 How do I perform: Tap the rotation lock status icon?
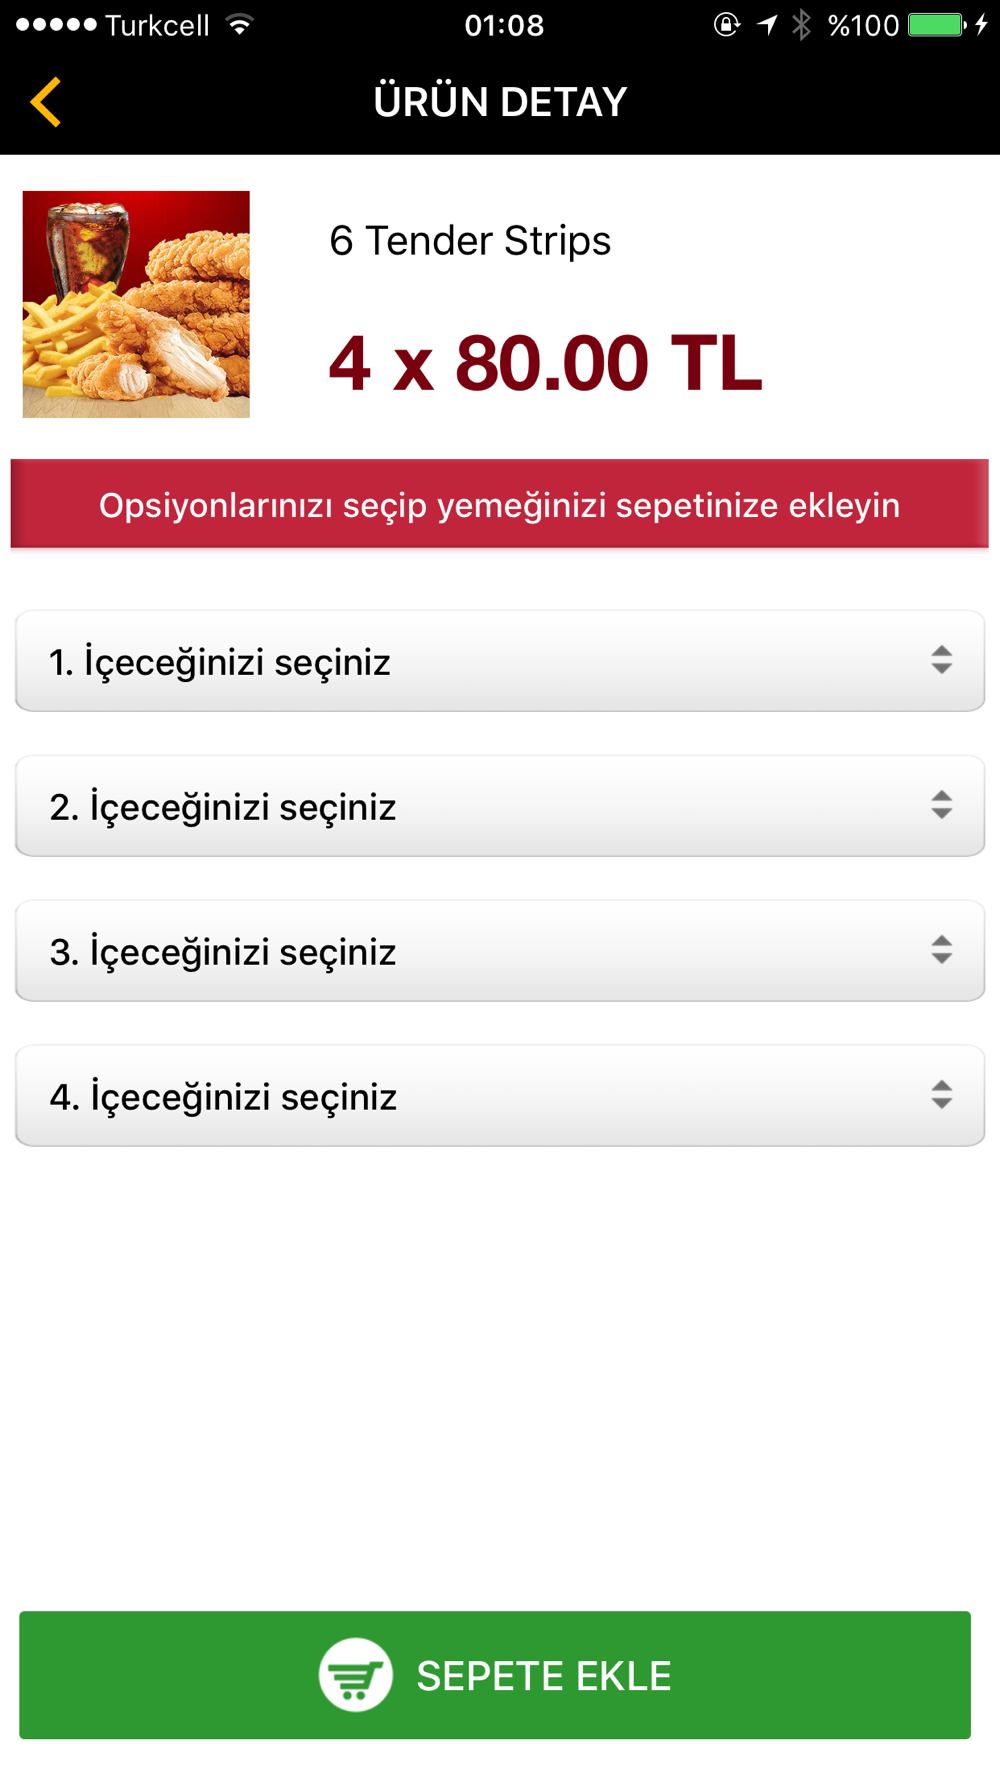727,25
